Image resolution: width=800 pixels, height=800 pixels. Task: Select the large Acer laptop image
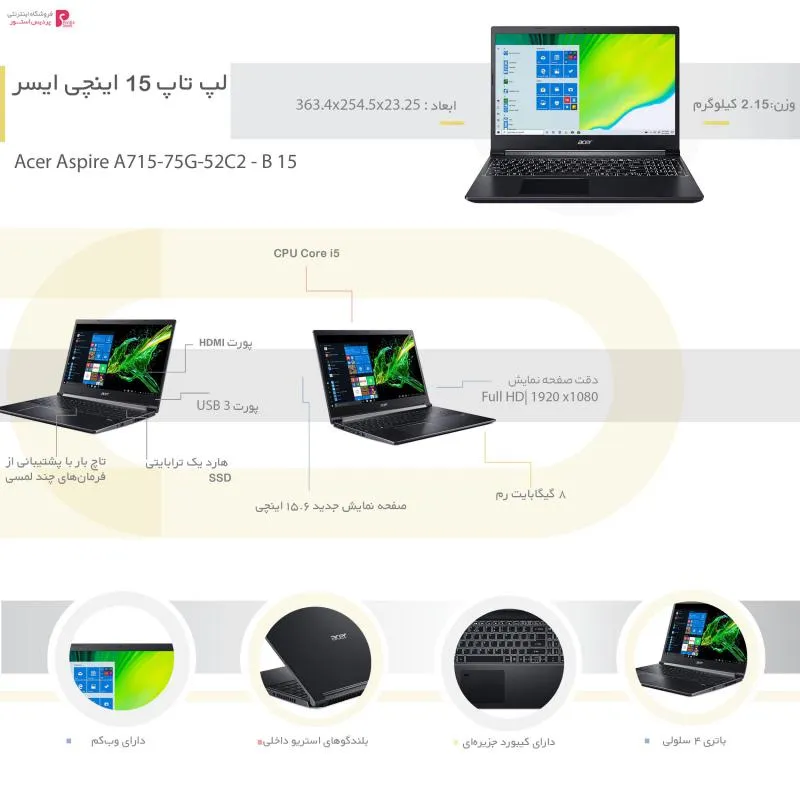584,114
